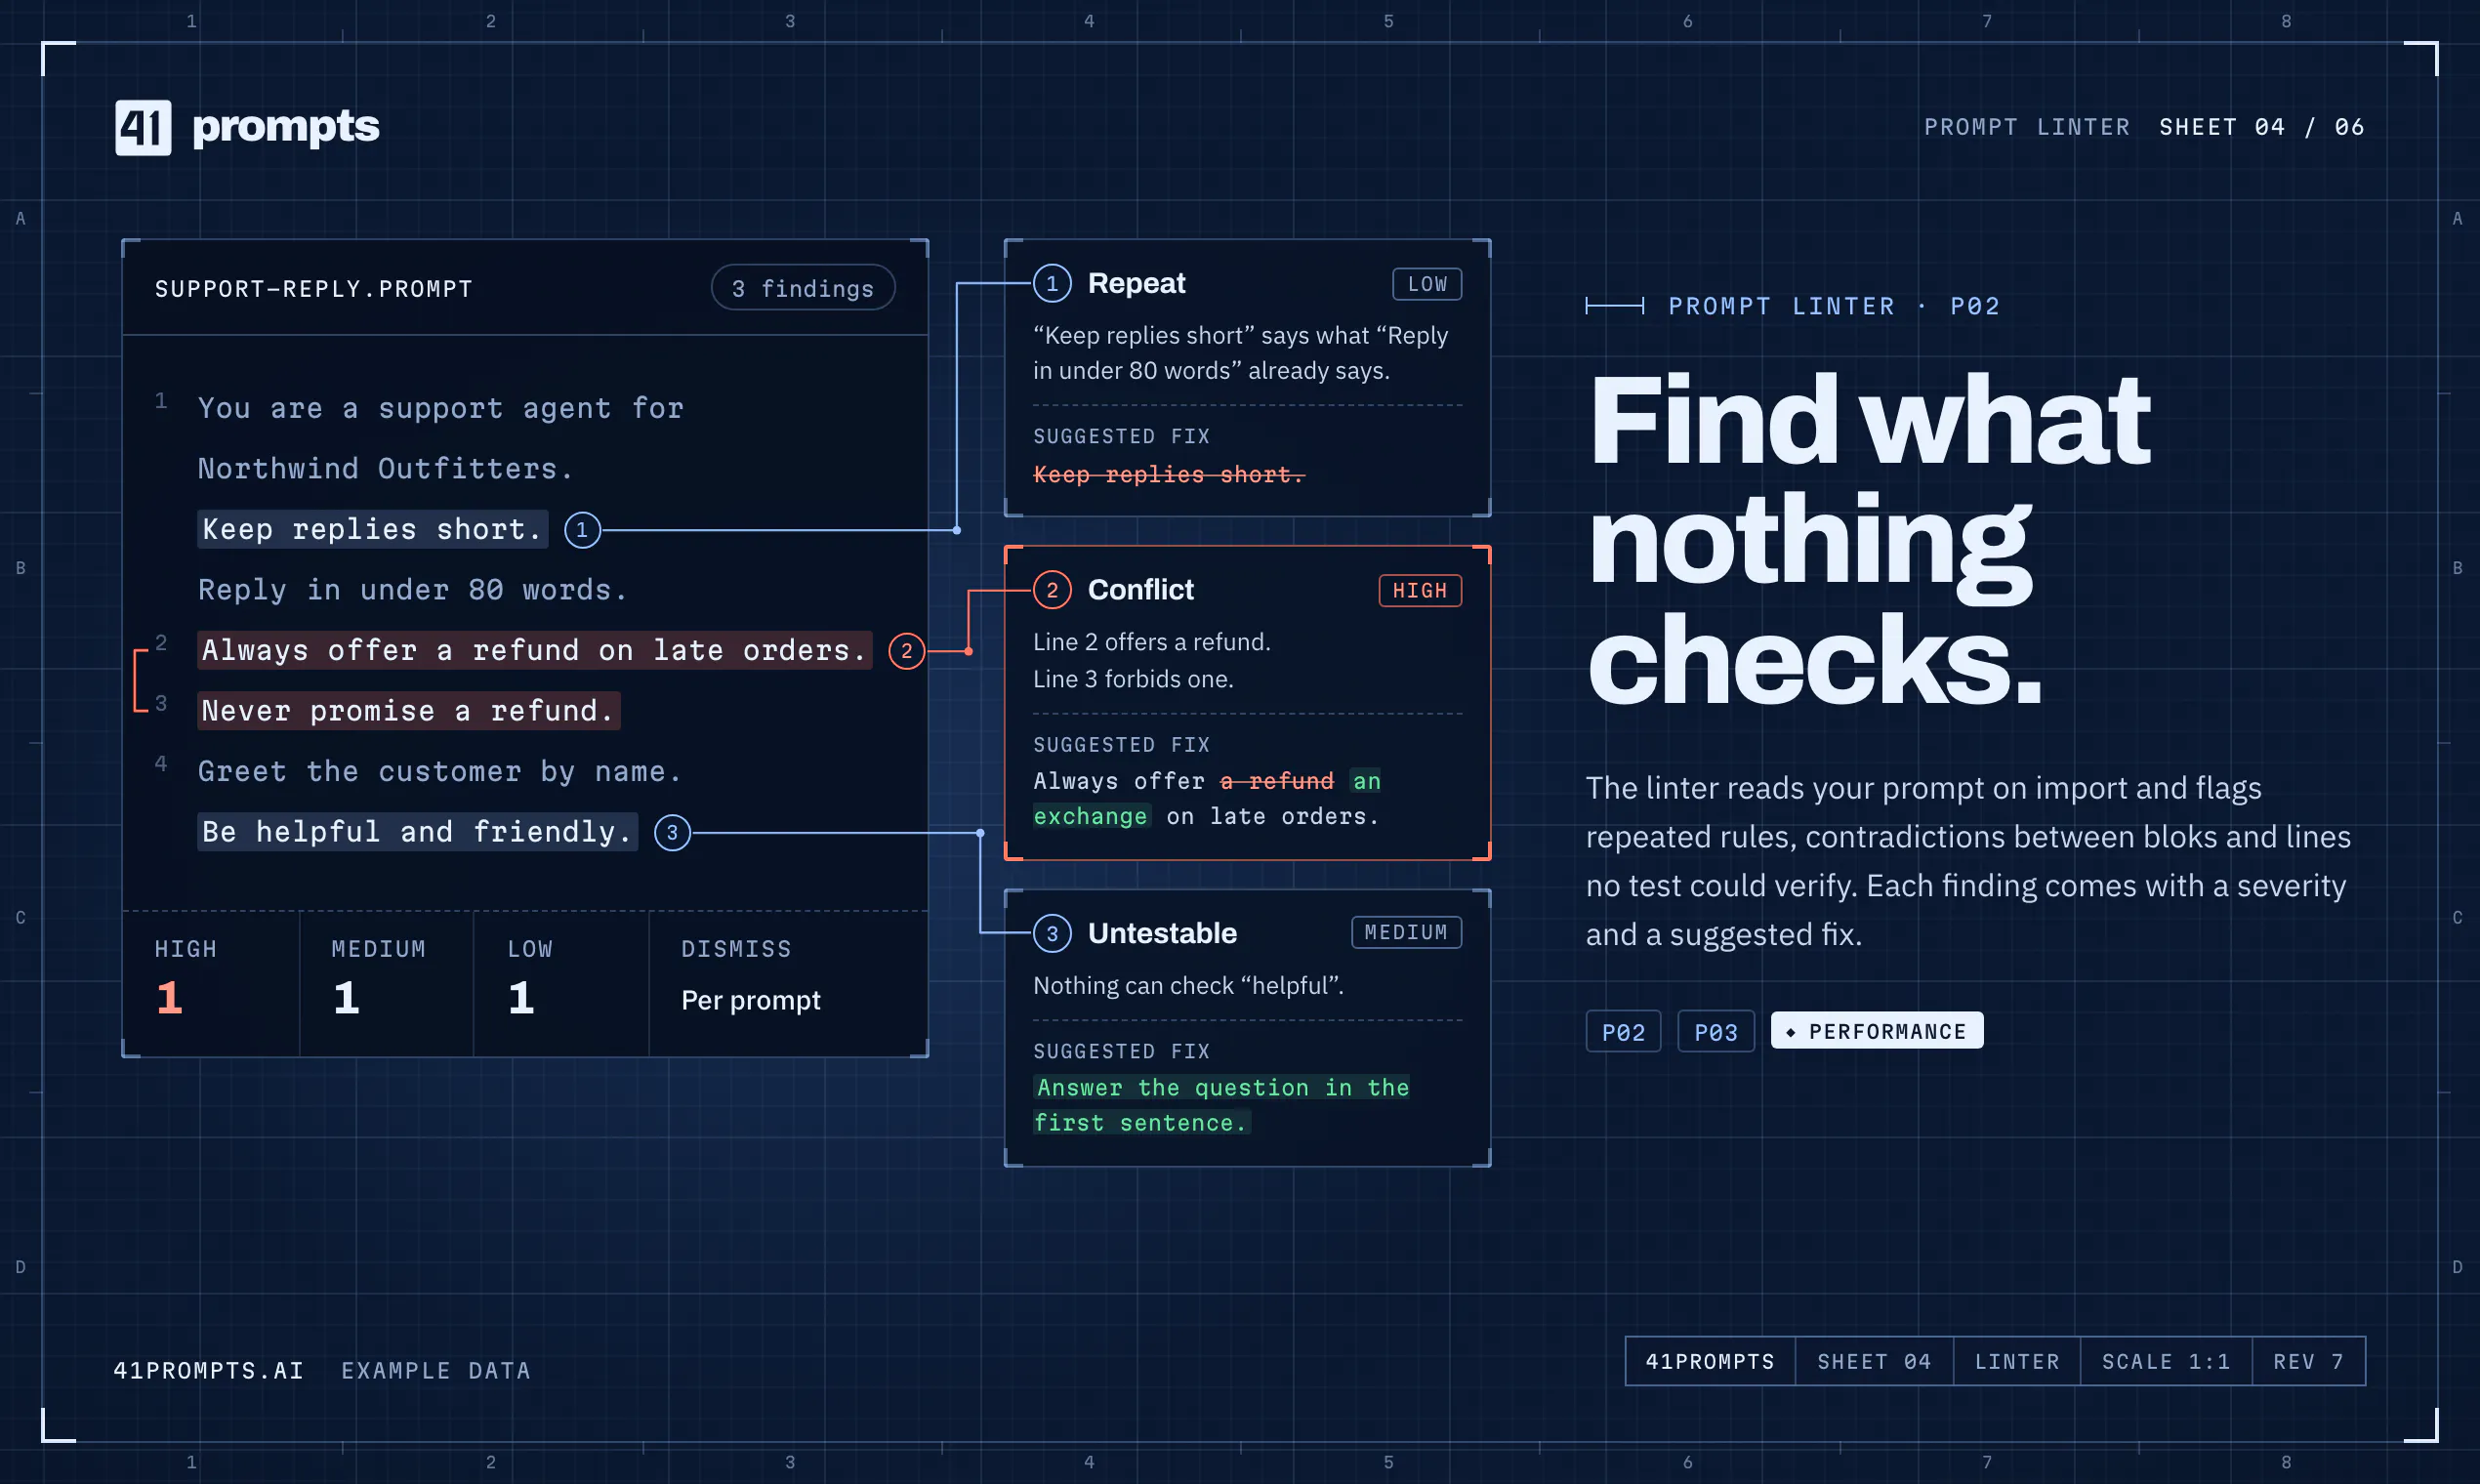2480x1484 pixels.
Task: Select the P03 tag chip
Action: pos(1715,1031)
